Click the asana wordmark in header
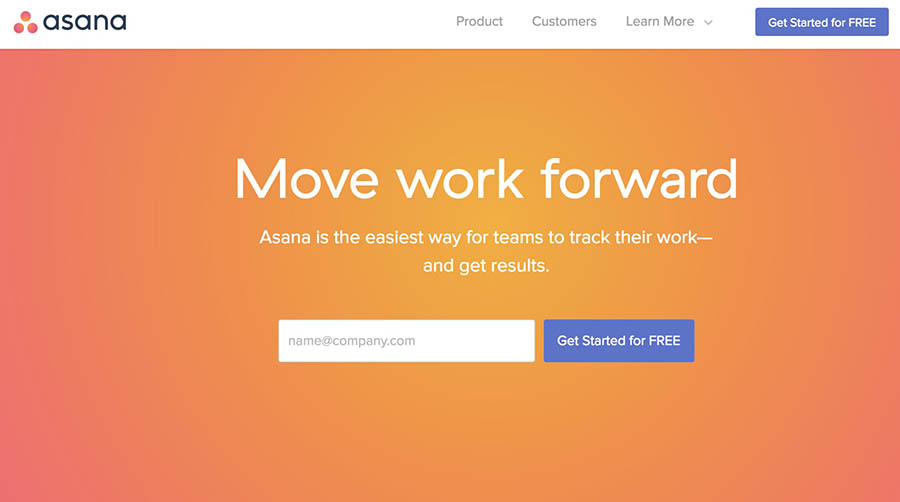The height and width of the screenshot is (502, 900). coord(84,22)
